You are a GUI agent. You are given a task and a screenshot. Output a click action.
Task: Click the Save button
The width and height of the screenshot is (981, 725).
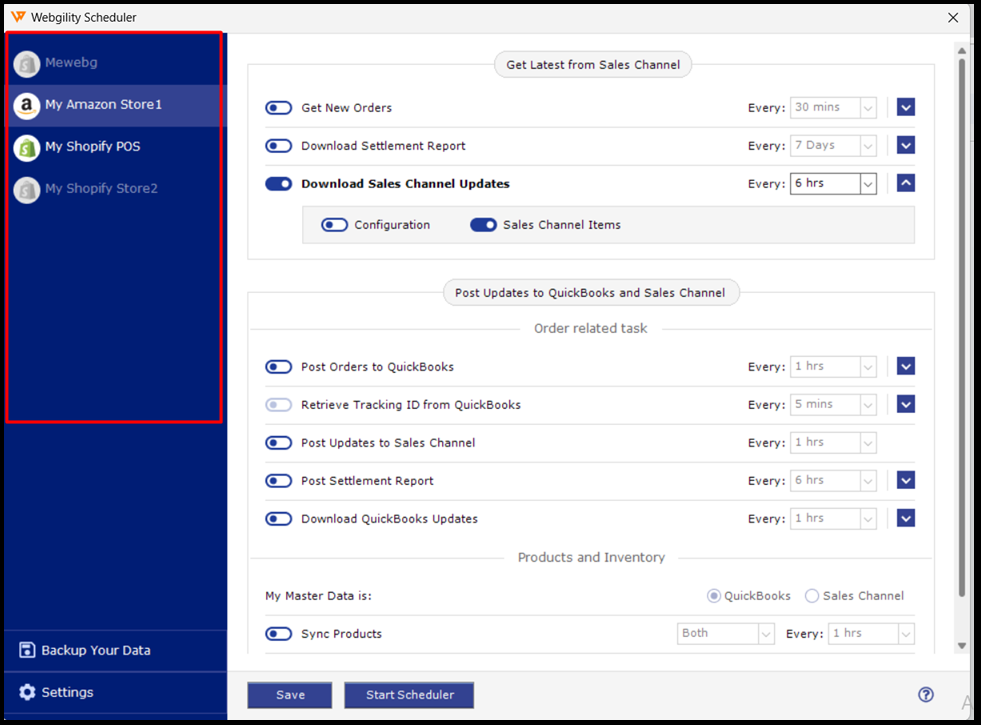tap(289, 694)
